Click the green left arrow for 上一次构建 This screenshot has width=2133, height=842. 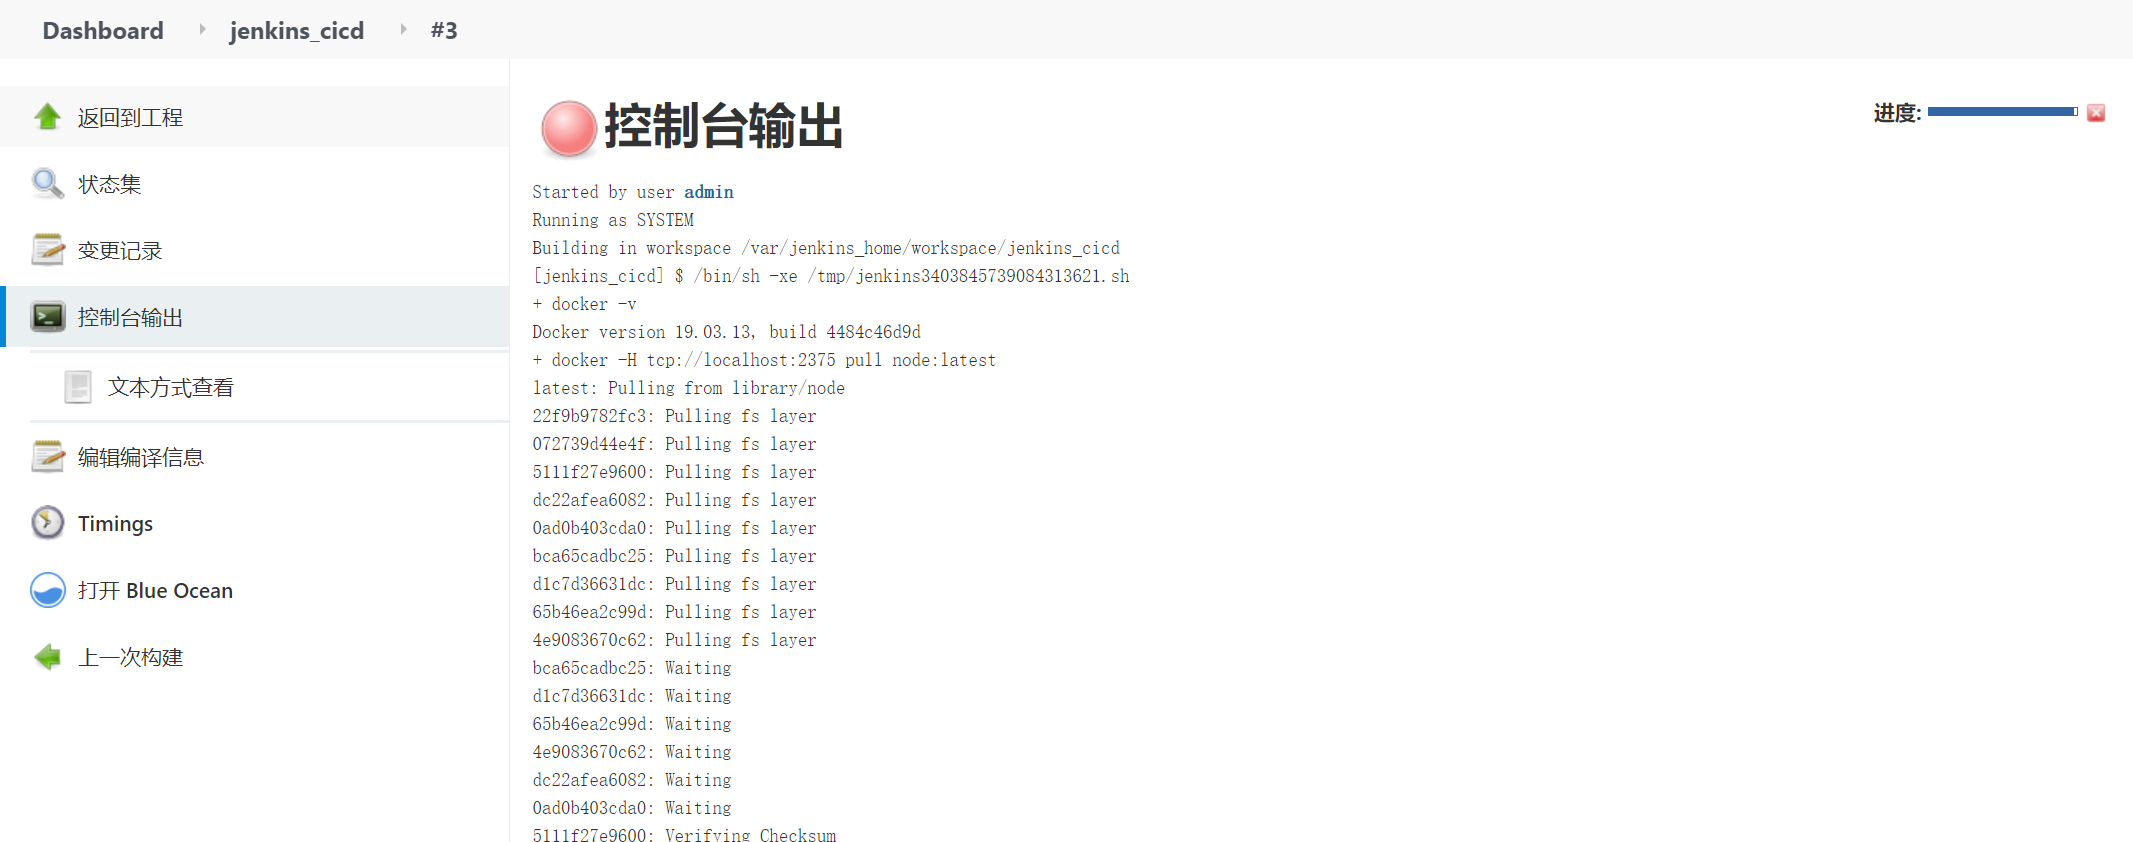click(x=47, y=657)
